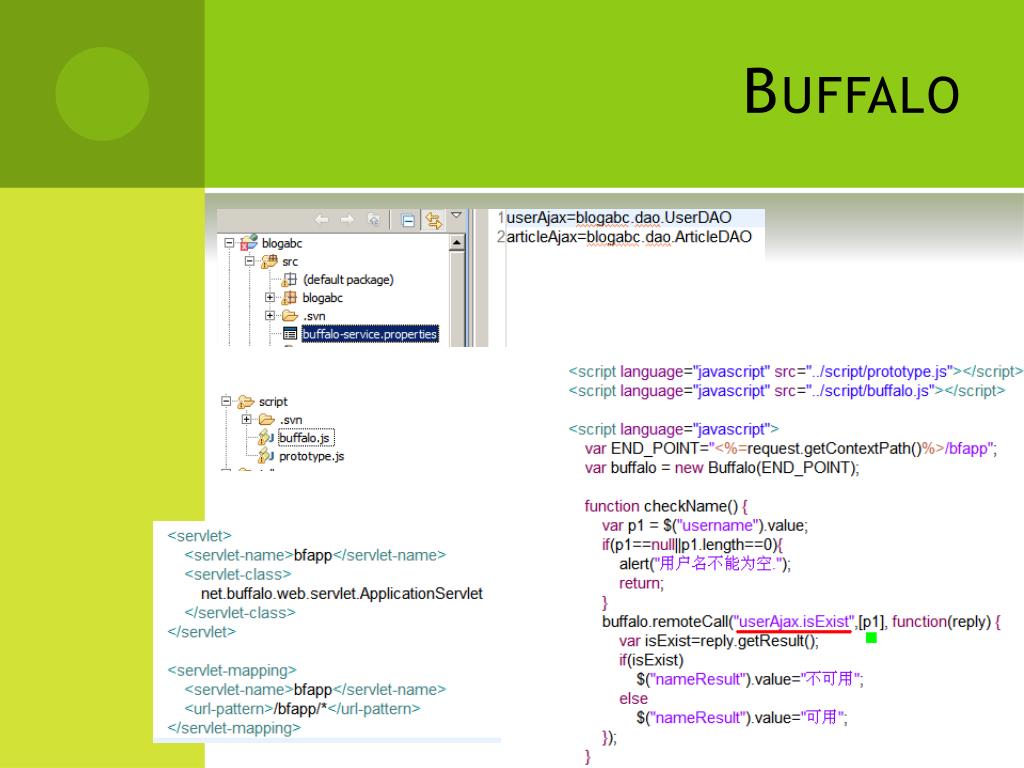Click the src source-folder icon
The width and height of the screenshot is (1024, 768).
[x=269, y=261]
